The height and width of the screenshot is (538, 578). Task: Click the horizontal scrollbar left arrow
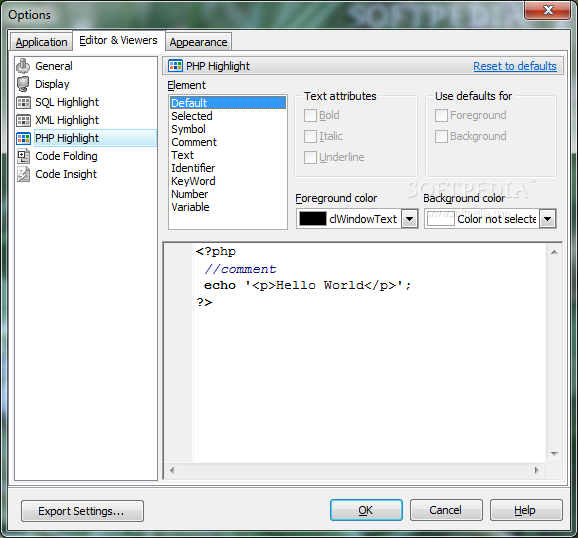pos(172,471)
